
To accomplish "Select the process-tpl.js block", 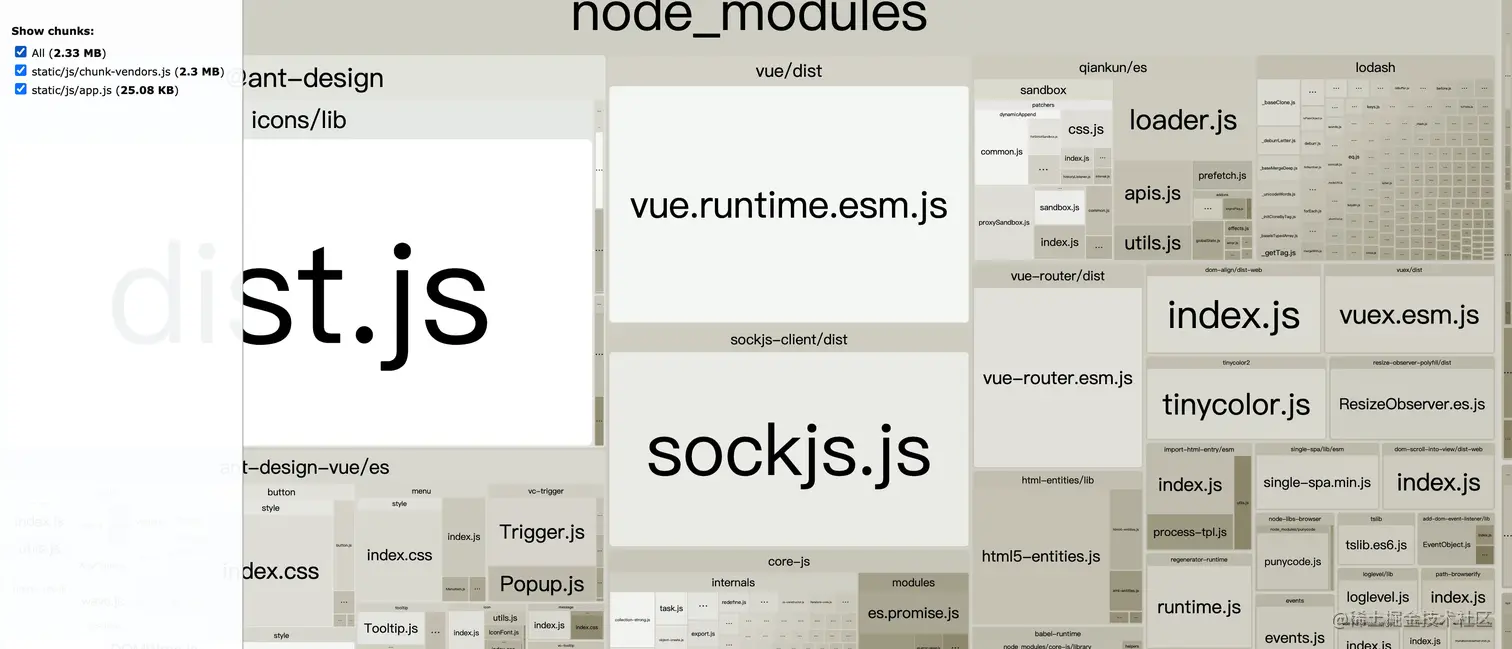I will pos(1190,532).
